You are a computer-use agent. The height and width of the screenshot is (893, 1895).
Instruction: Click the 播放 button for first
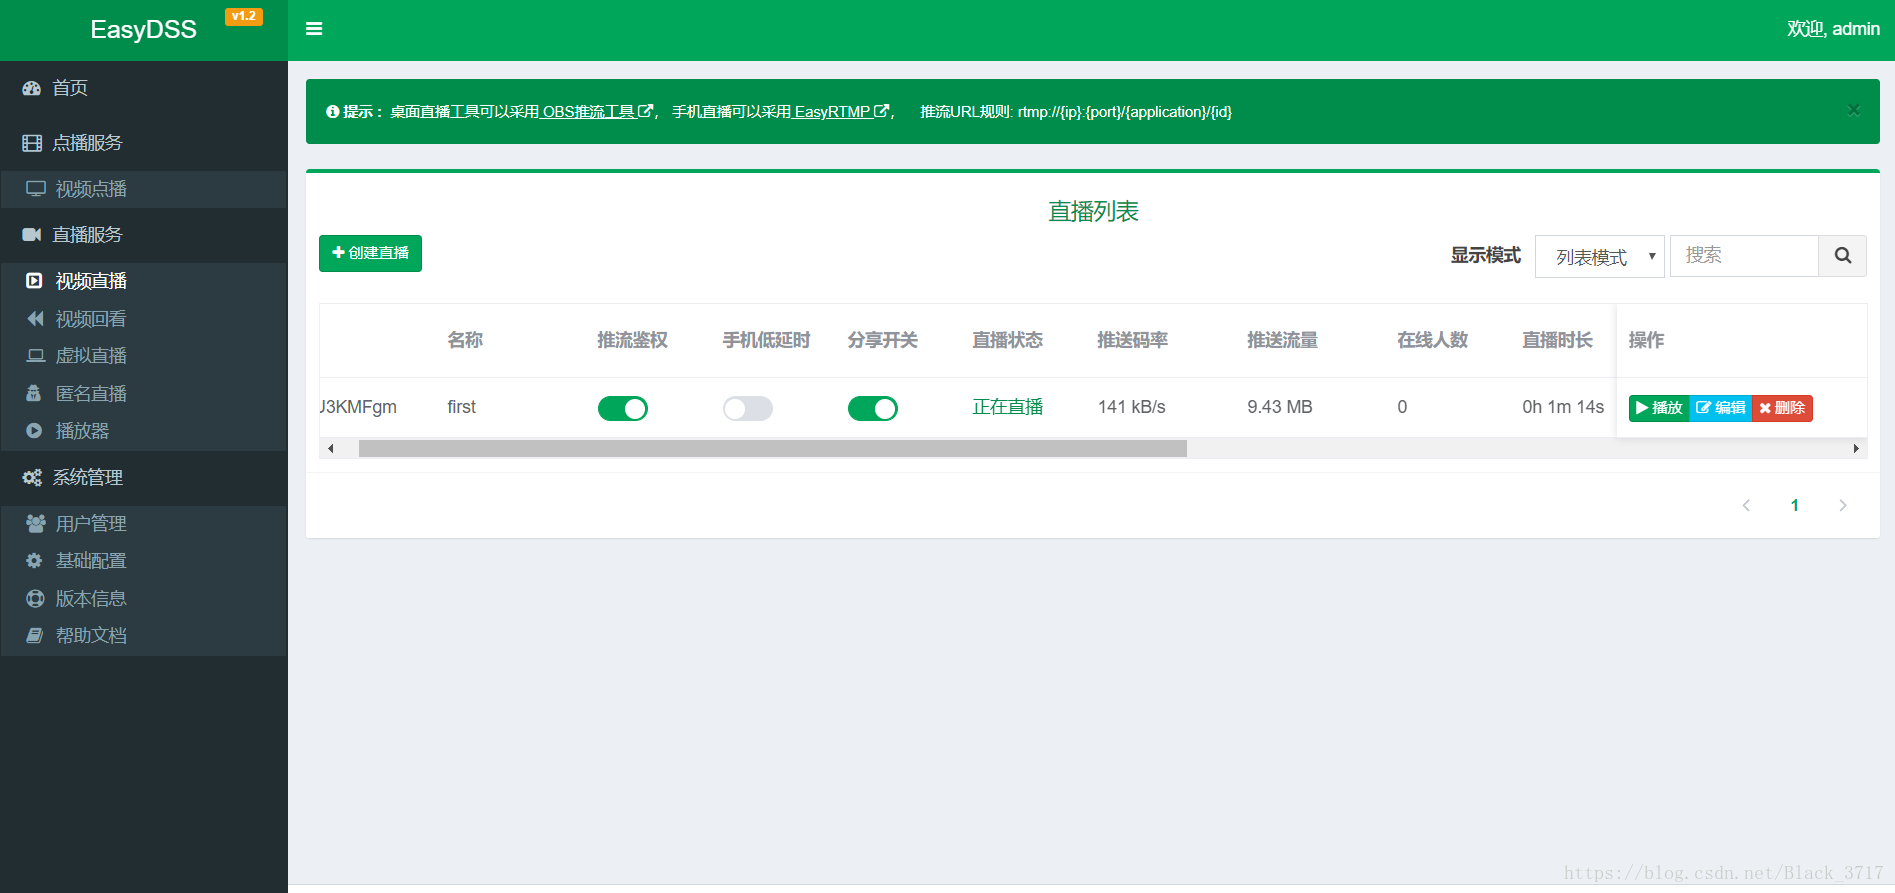[x=1659, y=408]
